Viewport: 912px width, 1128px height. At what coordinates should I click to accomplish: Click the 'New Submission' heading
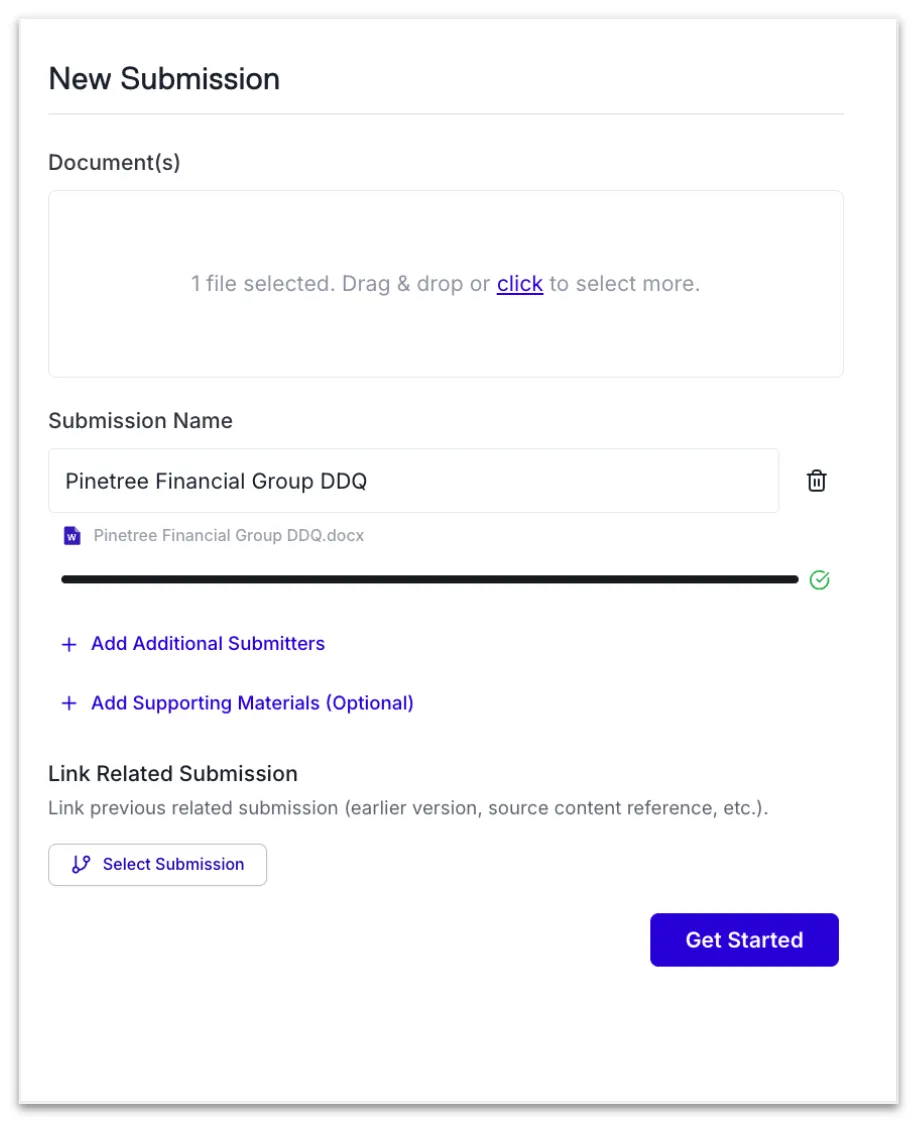(164, 78)
